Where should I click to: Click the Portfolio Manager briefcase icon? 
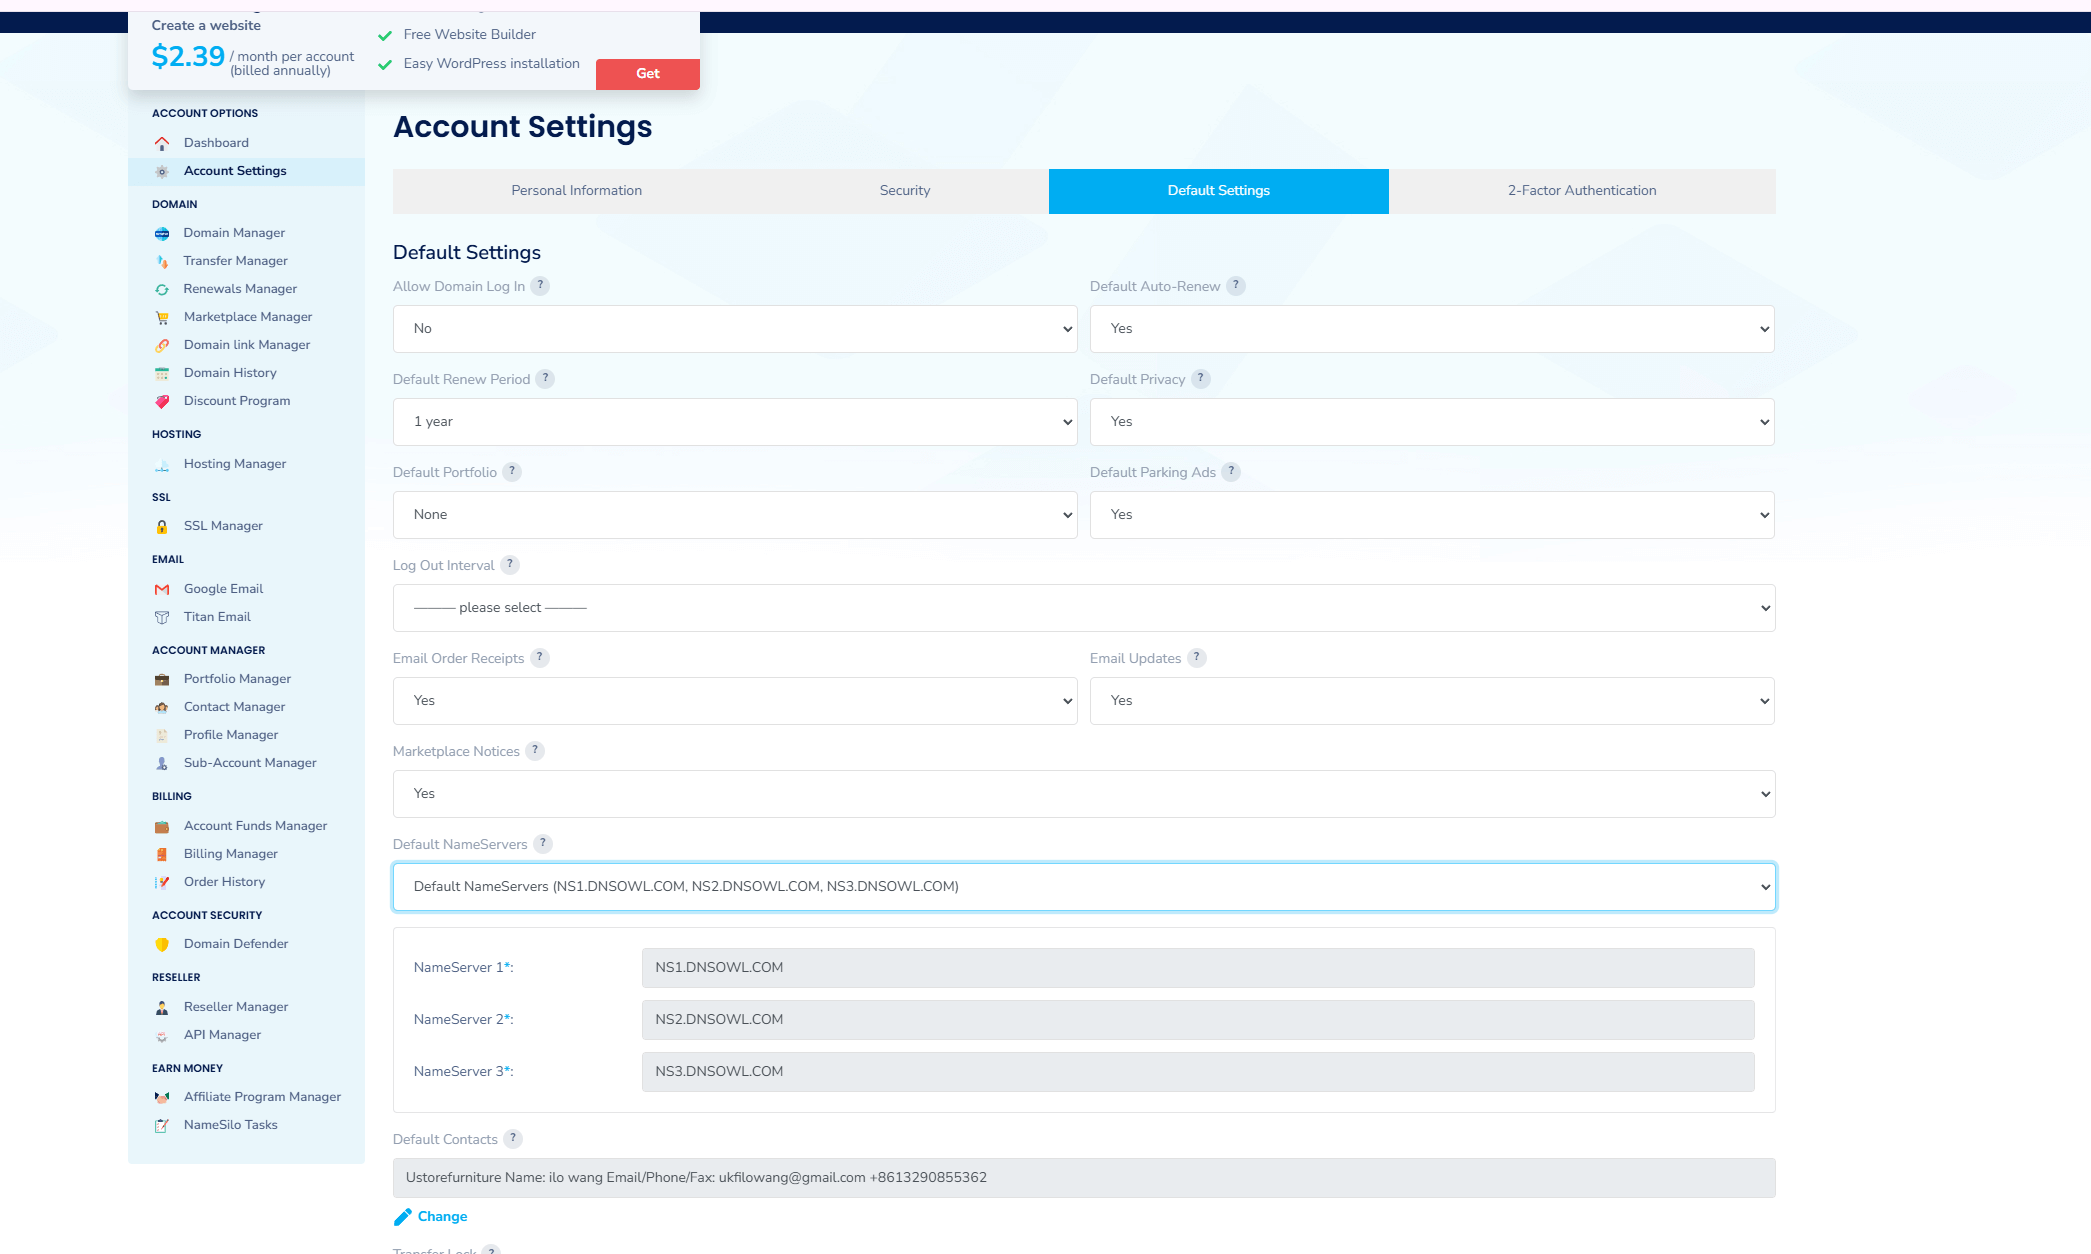coord(162,679)
